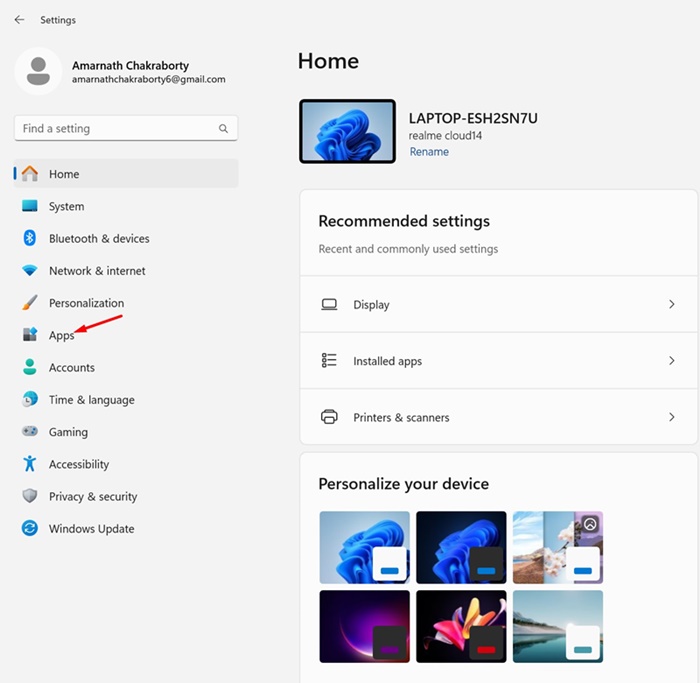Image resolution: width=700 pixels, height=683 pixels.
Task: Go to Accounts settings page
Action: 71,368
